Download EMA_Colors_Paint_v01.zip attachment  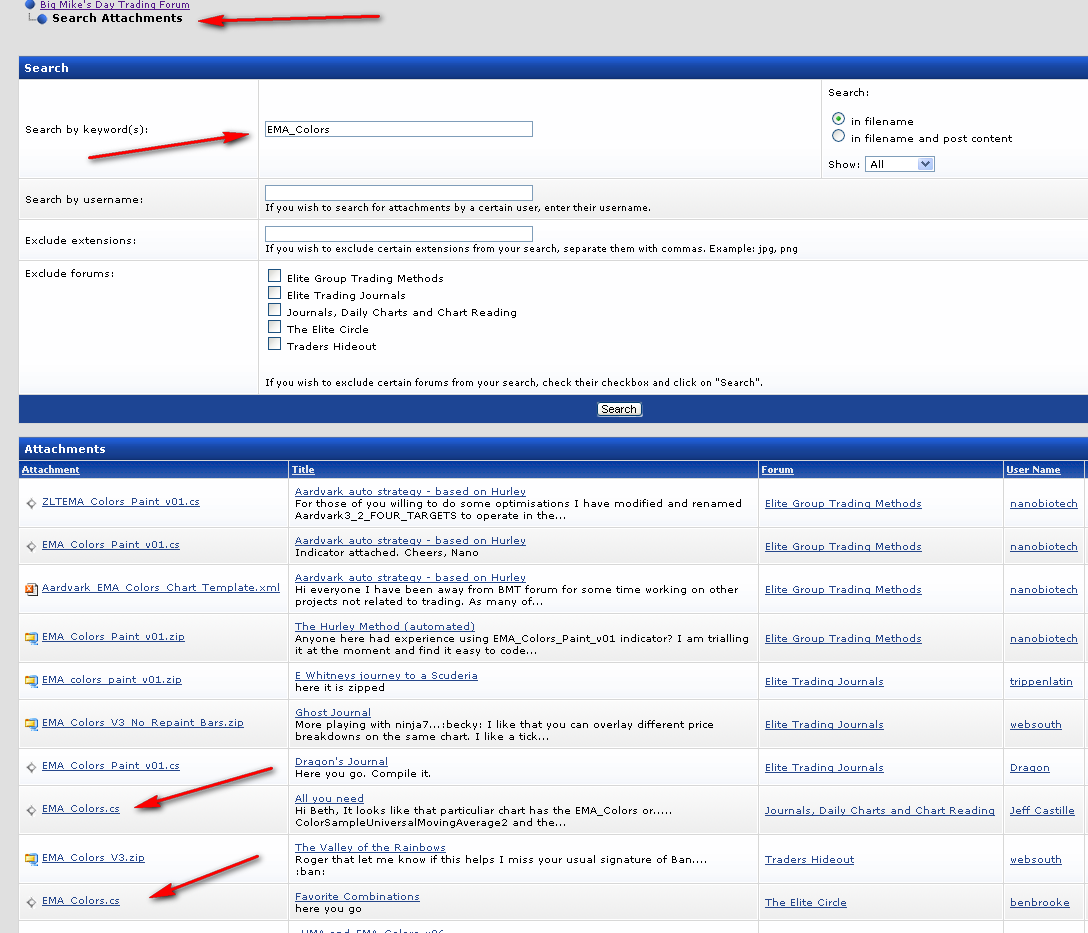113,637
